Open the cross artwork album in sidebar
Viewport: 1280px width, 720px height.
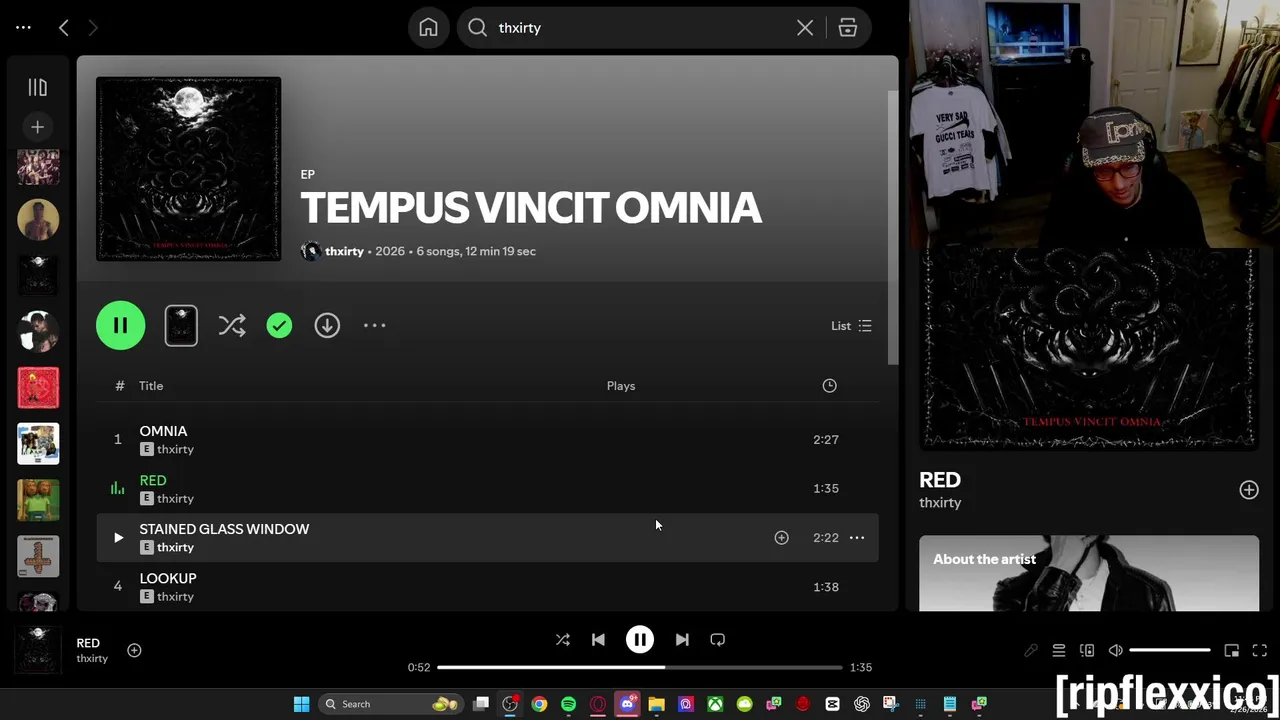pos(38,556)
